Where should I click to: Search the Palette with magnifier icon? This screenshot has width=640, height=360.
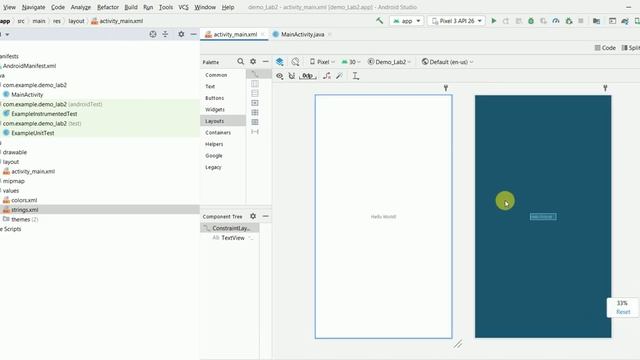pyautogui.click(x=240, y=62)
